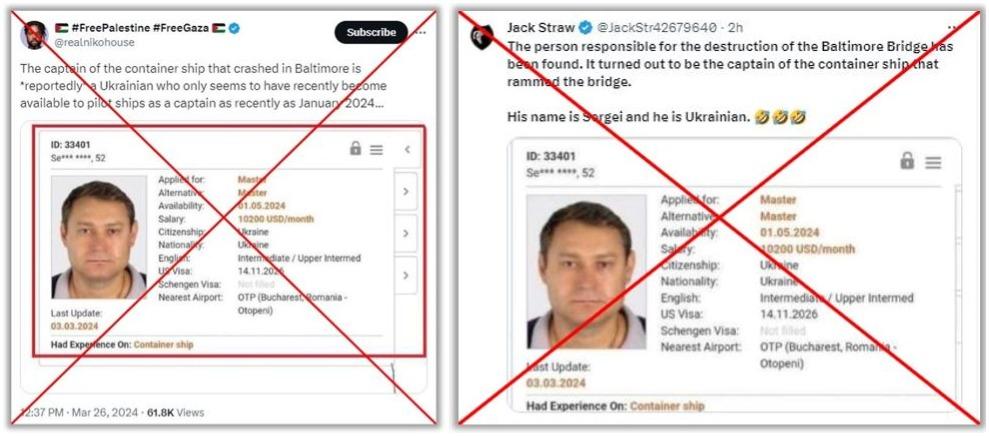Click Container ship link in left card

163,345
